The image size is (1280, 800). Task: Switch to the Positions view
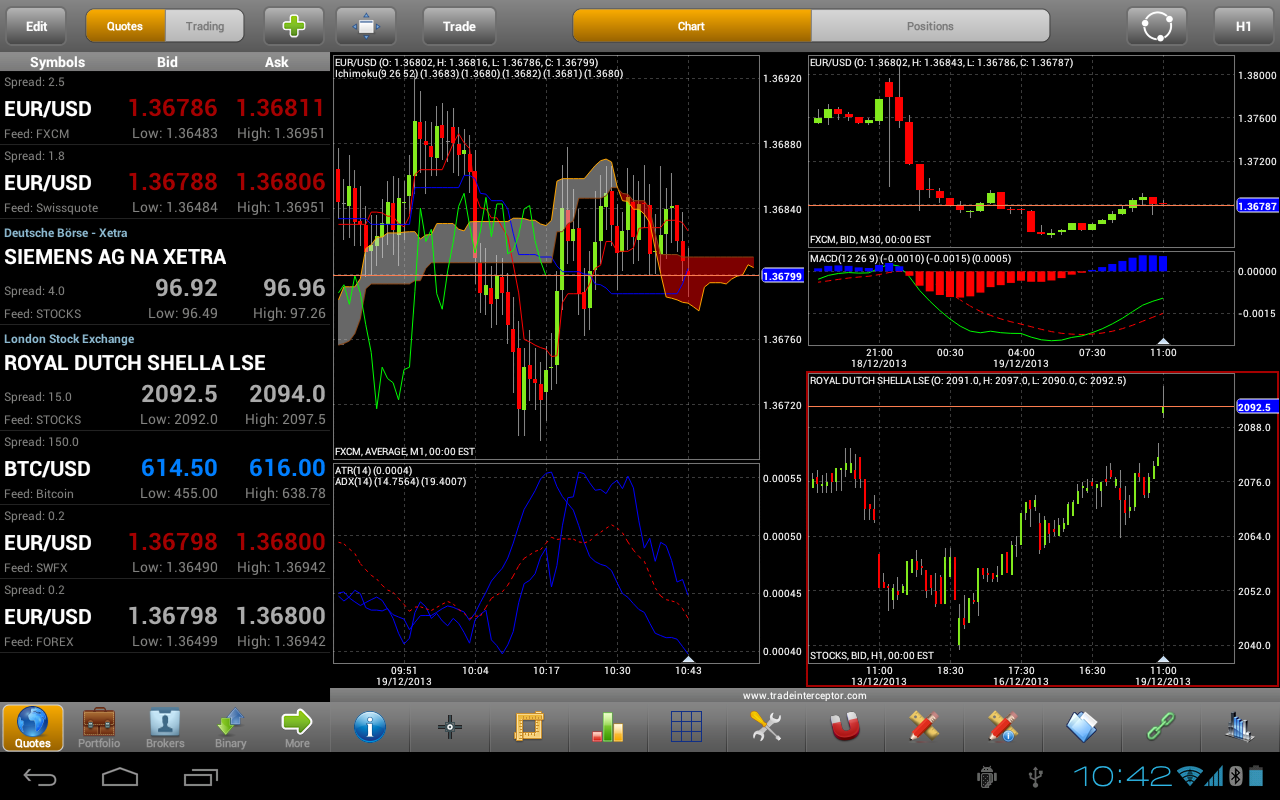tap(930, 26)
